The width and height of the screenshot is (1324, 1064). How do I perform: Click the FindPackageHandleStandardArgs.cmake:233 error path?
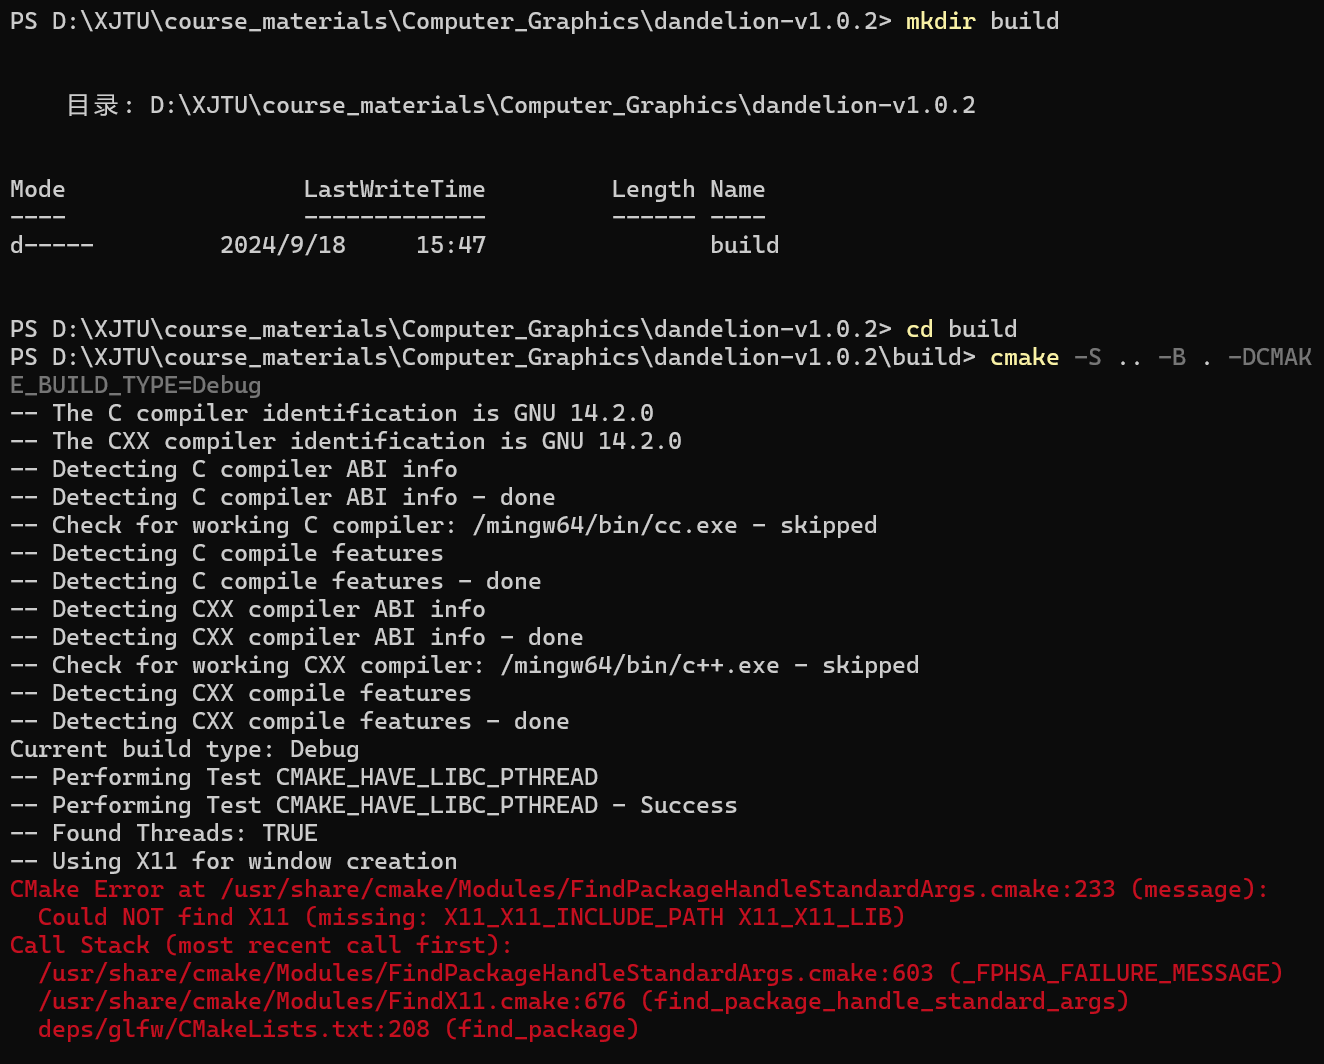[x=667, y=889]
